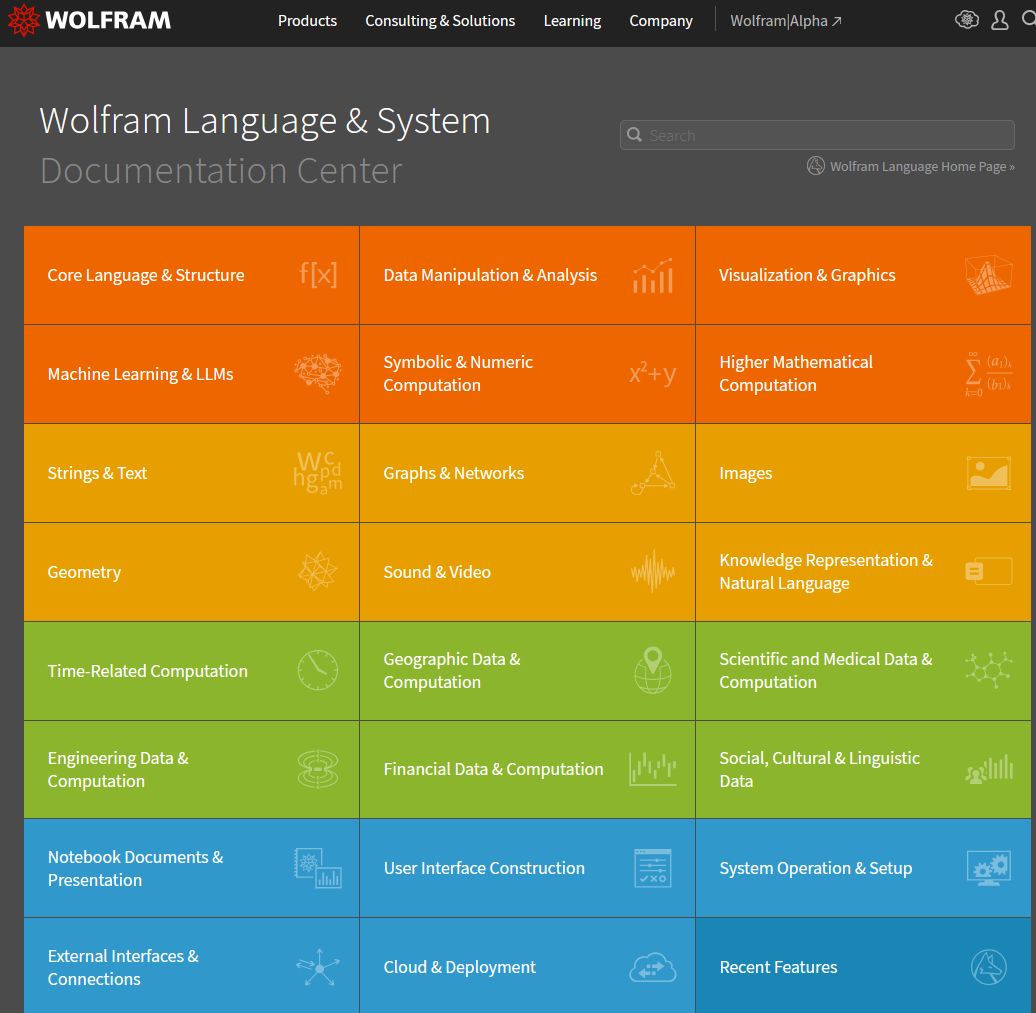Click the map pin globe icon
Screen dimensions: 1036x1013
click(x=653, y=670)
